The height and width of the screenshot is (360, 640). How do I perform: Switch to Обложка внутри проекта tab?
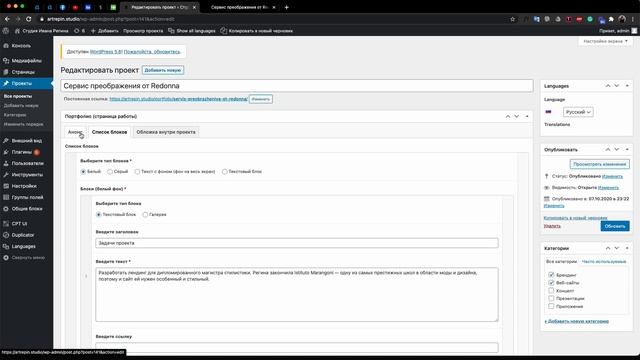point(166,132)
